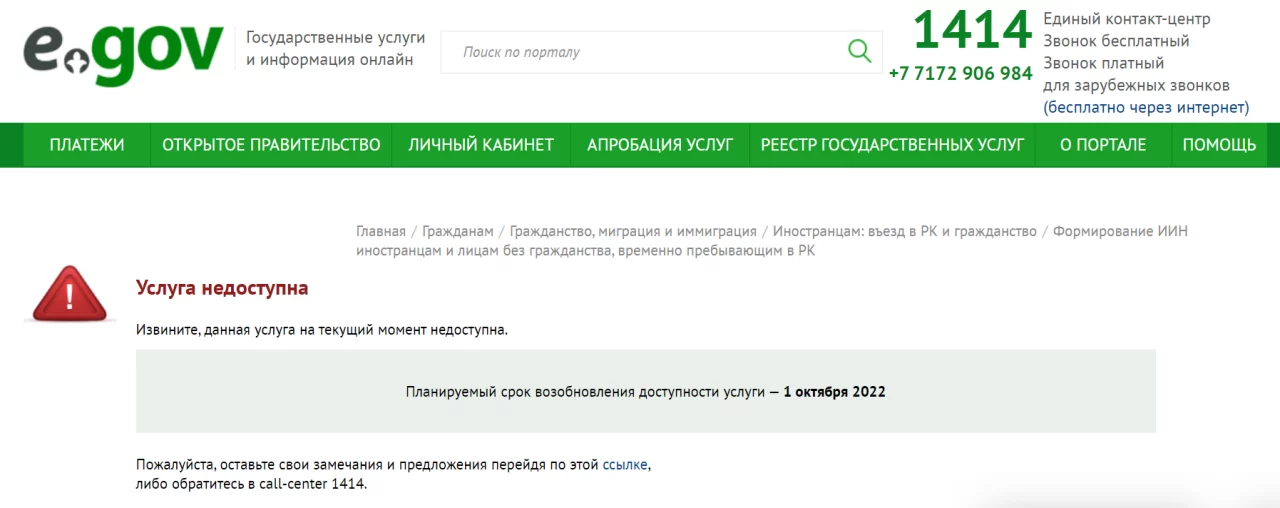Click the red warning triangle icon
1280x508 pixels.
coord(69,293)
